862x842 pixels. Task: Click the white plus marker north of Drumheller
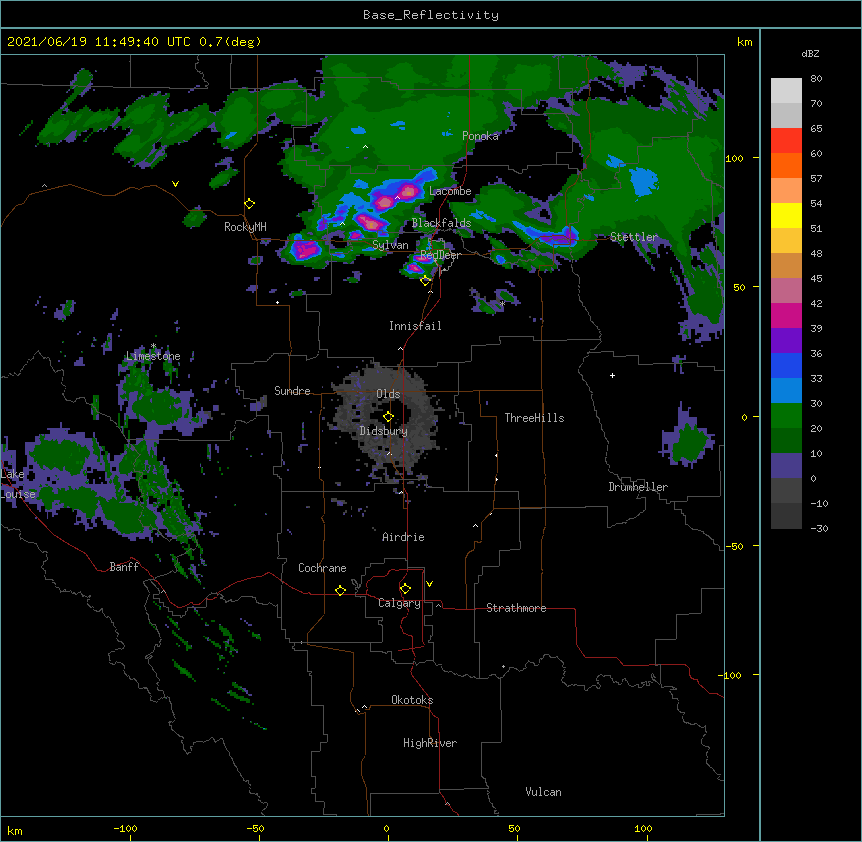612,375
